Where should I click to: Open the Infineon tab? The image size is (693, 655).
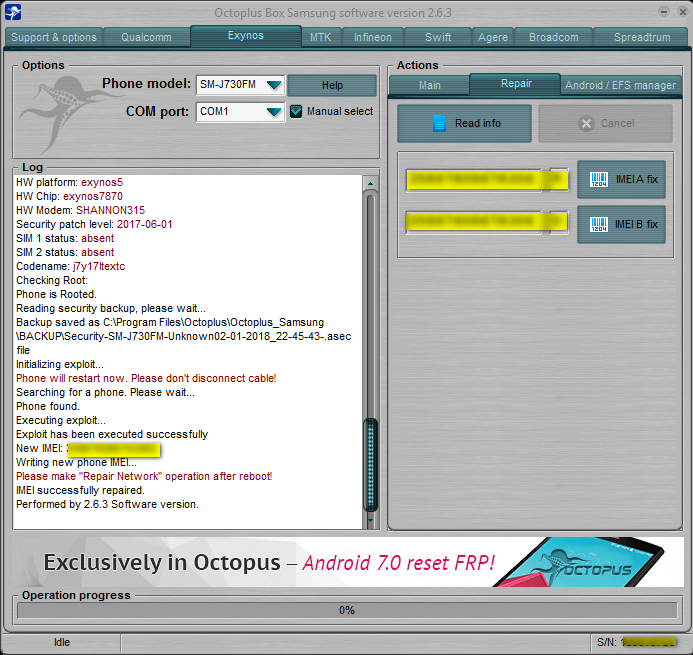click(373, 37)
